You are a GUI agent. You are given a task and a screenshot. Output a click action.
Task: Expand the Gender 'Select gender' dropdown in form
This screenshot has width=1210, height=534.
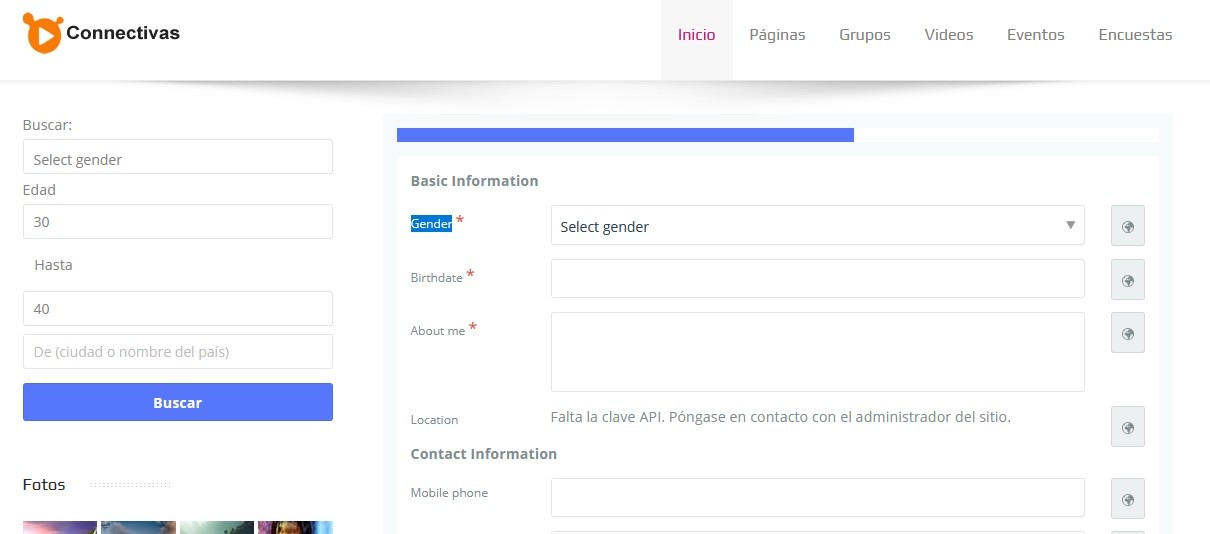(817, 226)
